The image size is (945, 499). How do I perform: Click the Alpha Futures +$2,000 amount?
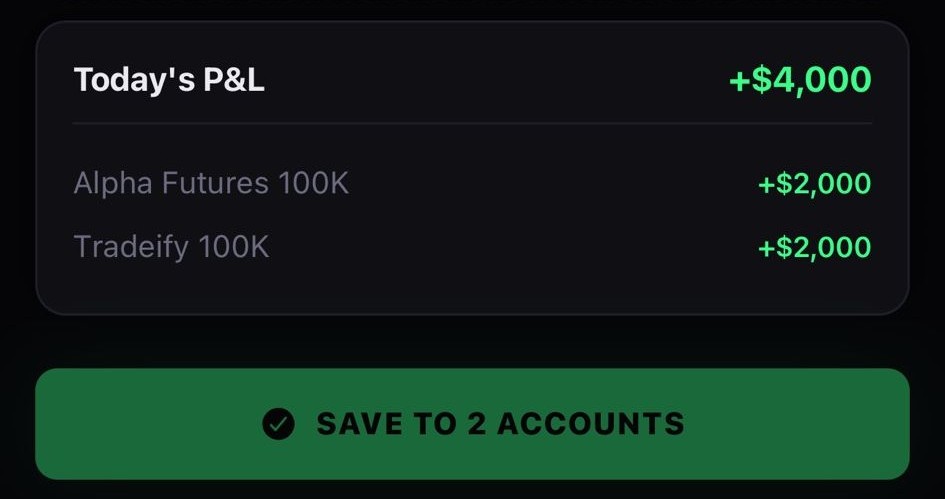pos(814,184)
